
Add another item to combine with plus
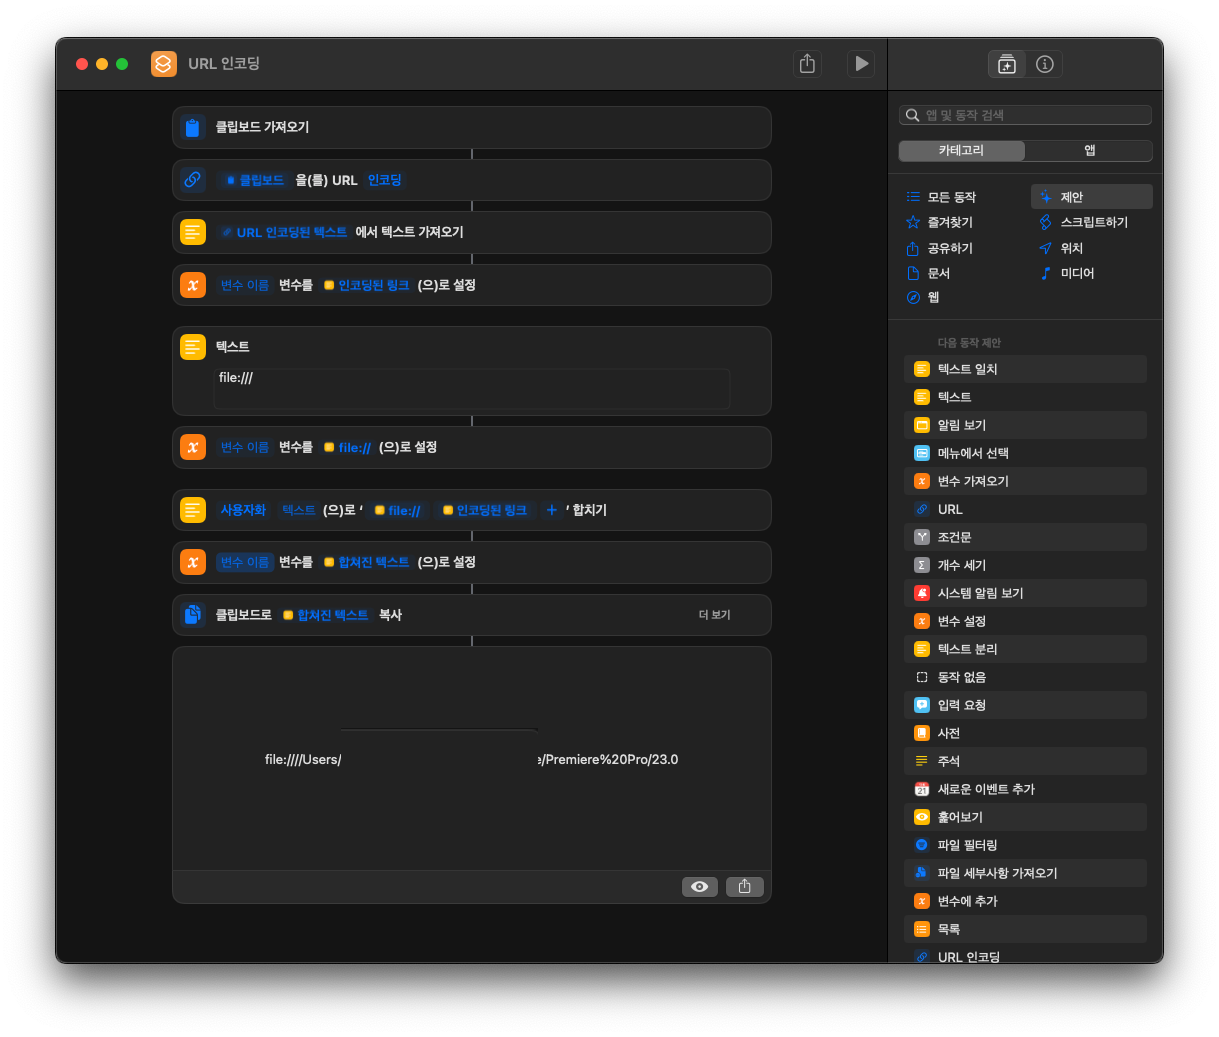coord(551,510)
